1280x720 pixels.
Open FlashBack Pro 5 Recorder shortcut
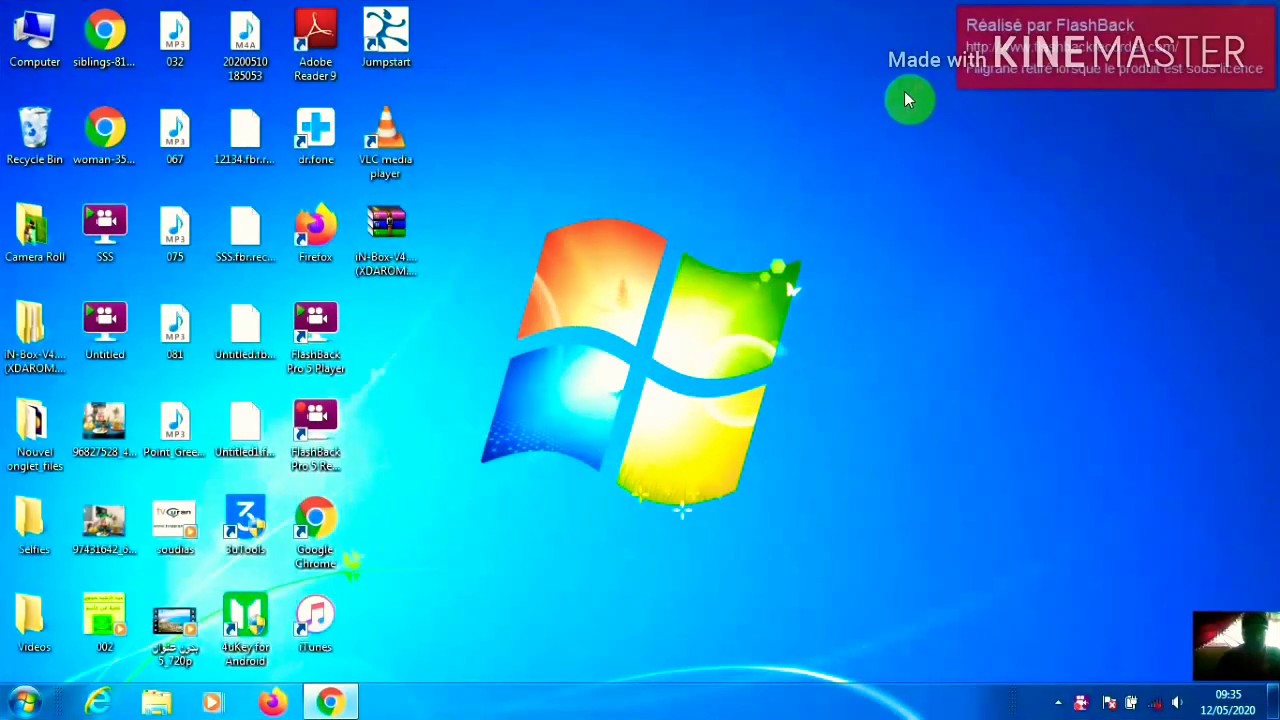coord(315,437)
